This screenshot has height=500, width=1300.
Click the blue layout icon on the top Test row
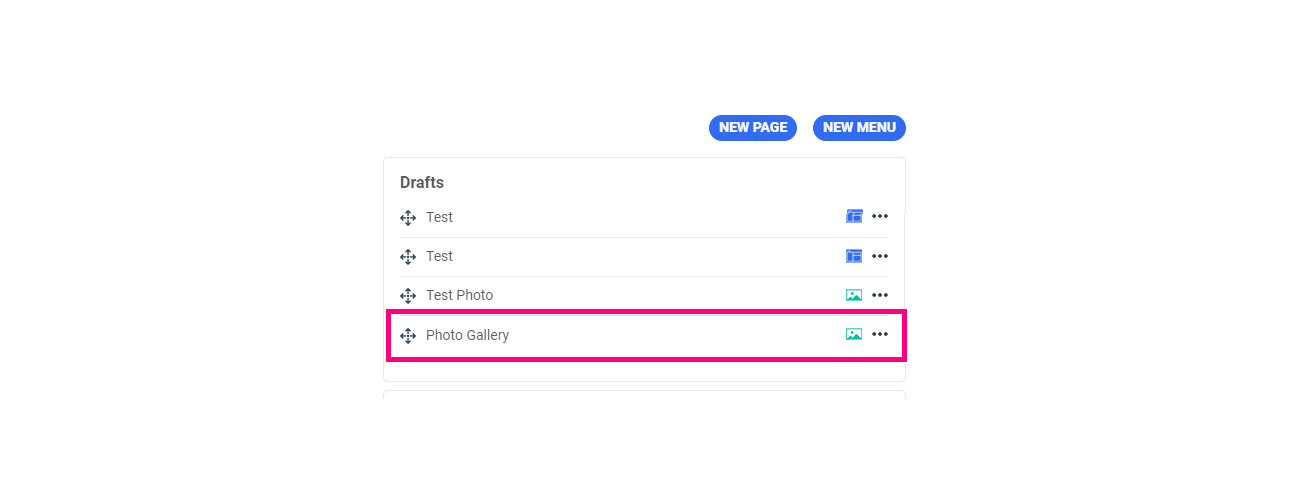[x=854, y=216]
